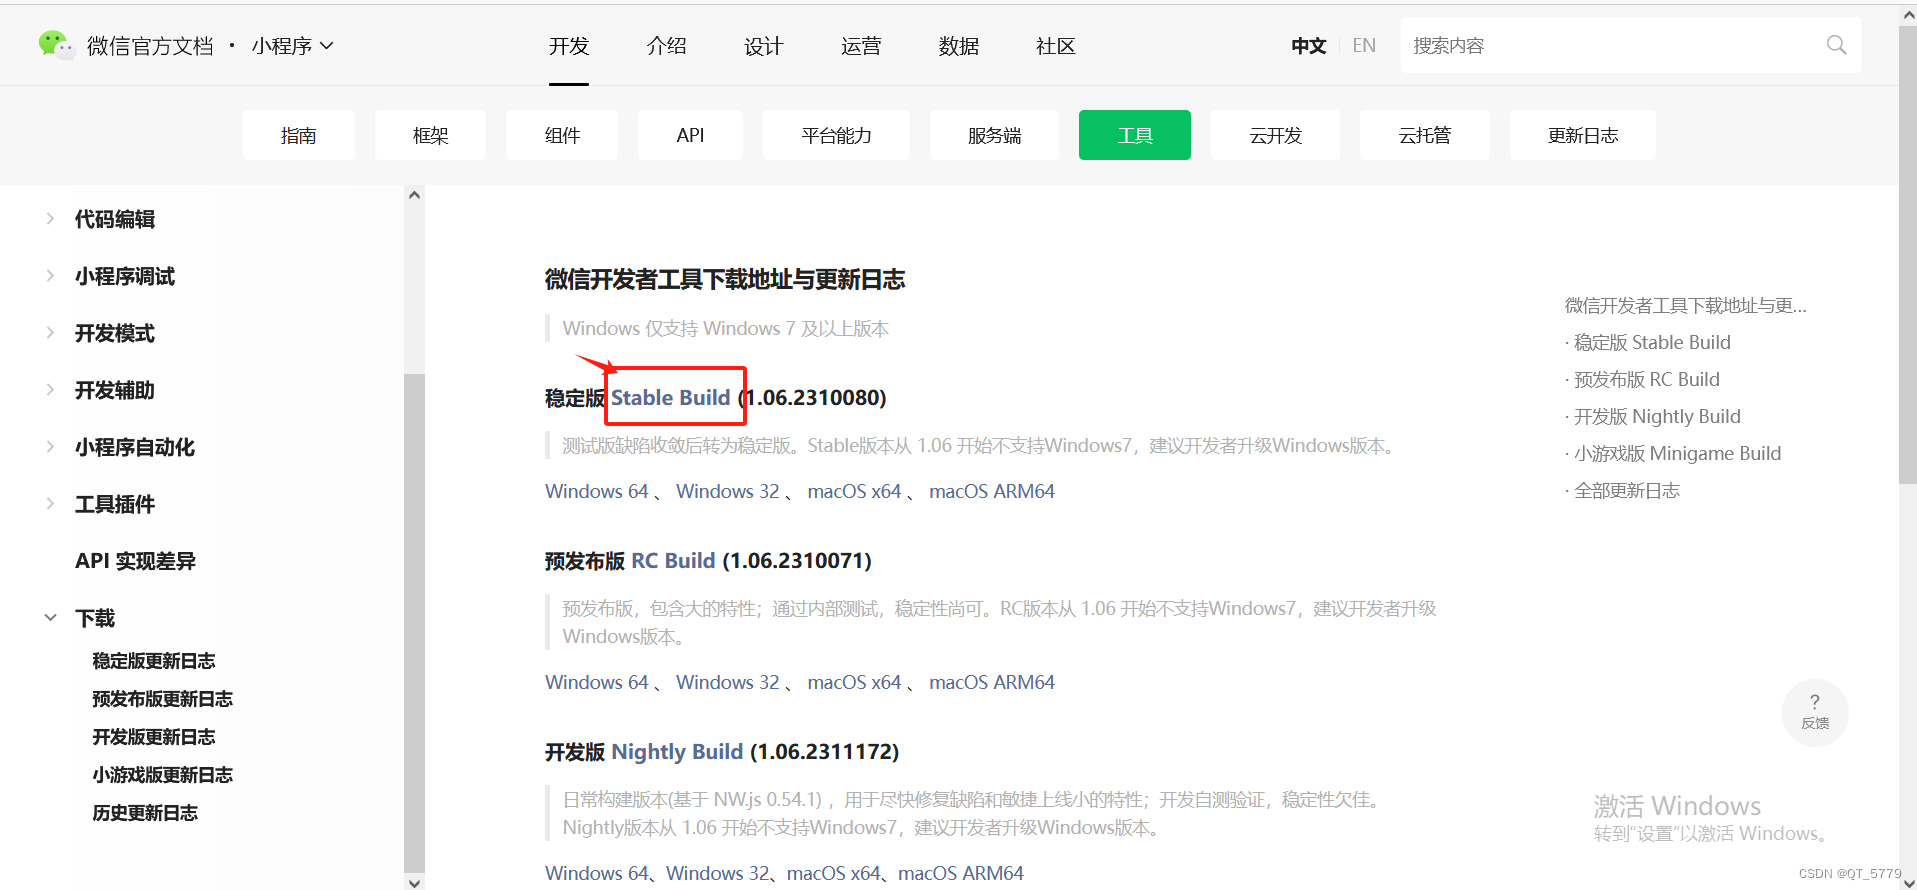Download Nightly Build for Windows 64
Image resolution: width=1917 pixels, height=890 pixels.
point(597,873)
